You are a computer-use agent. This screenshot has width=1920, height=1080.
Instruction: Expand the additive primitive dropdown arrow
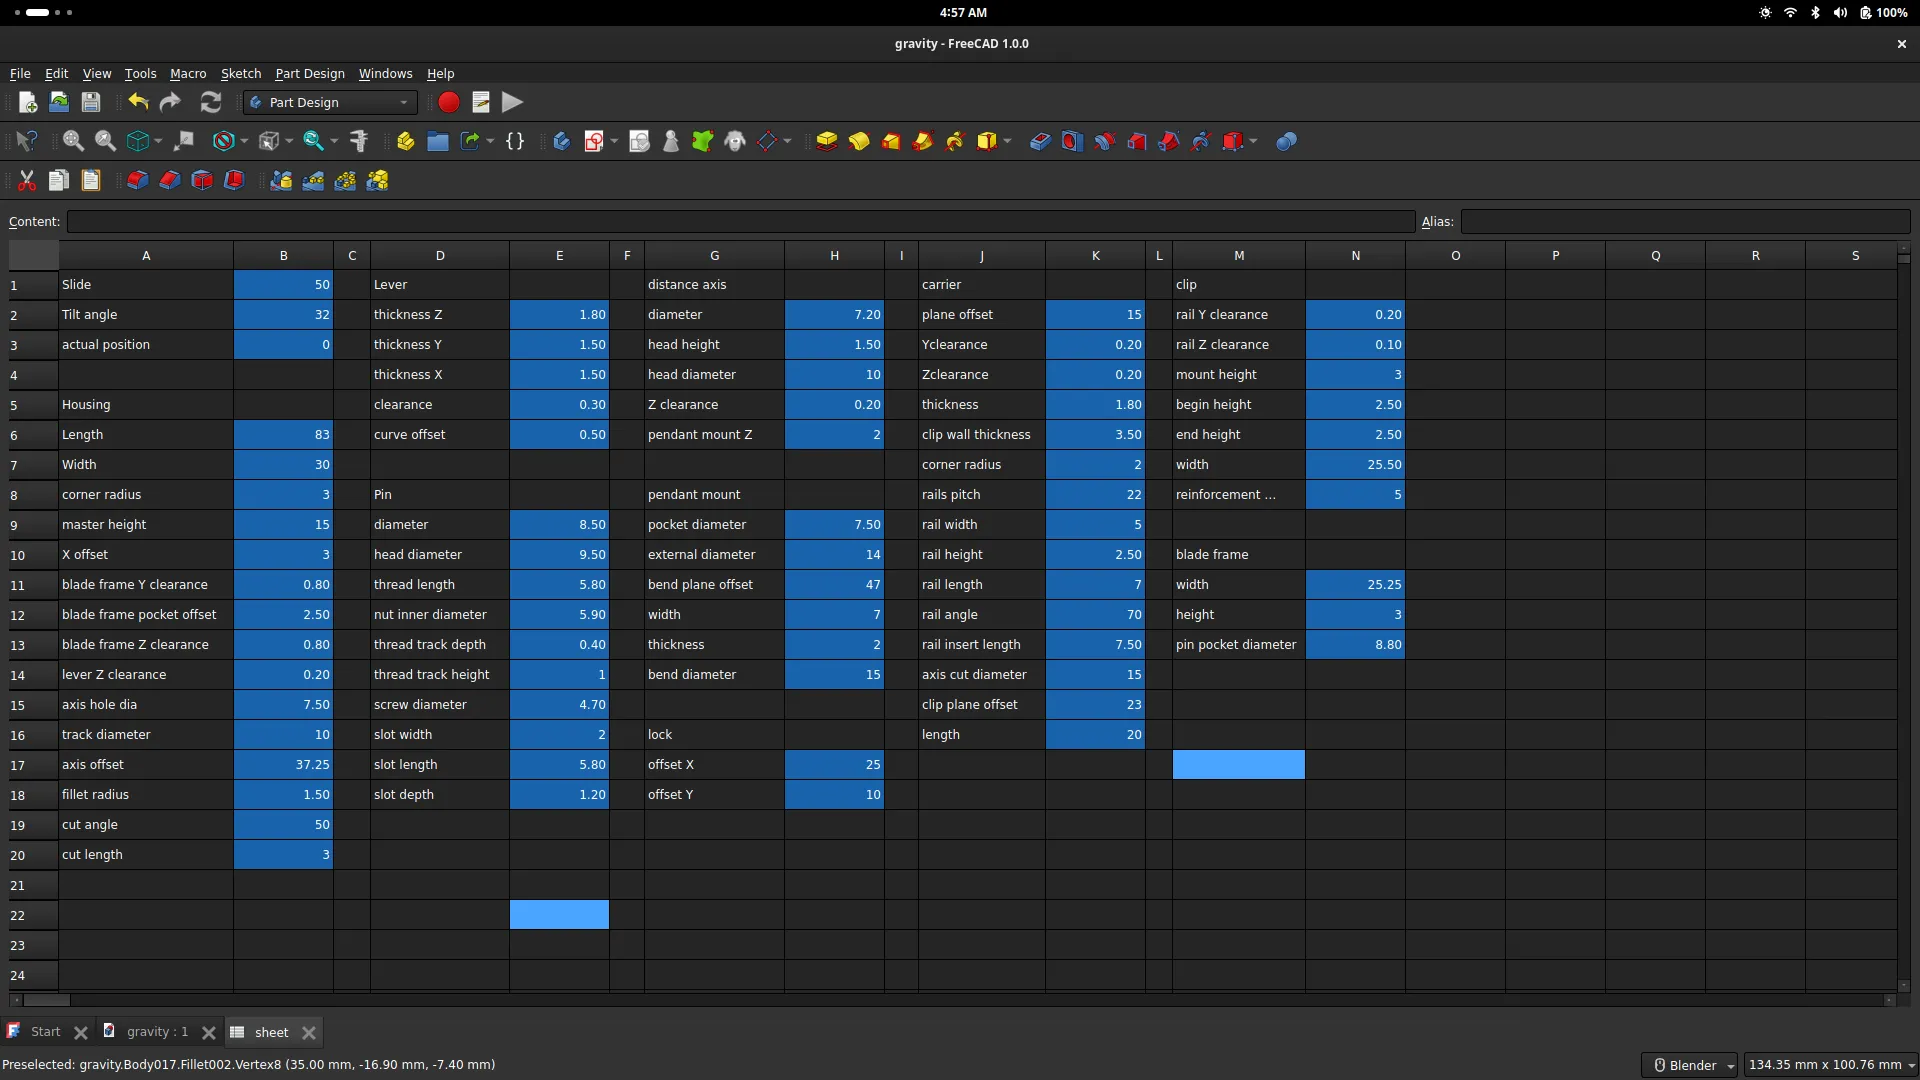coord(1007,141)
